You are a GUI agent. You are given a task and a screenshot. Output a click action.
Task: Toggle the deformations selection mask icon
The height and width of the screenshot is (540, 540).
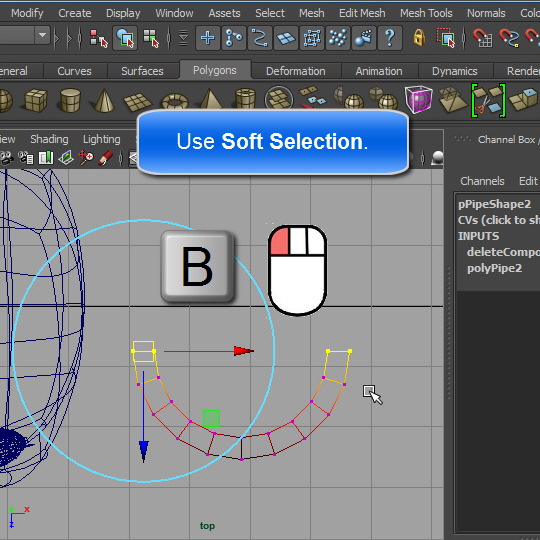click(x=312, y=38)
